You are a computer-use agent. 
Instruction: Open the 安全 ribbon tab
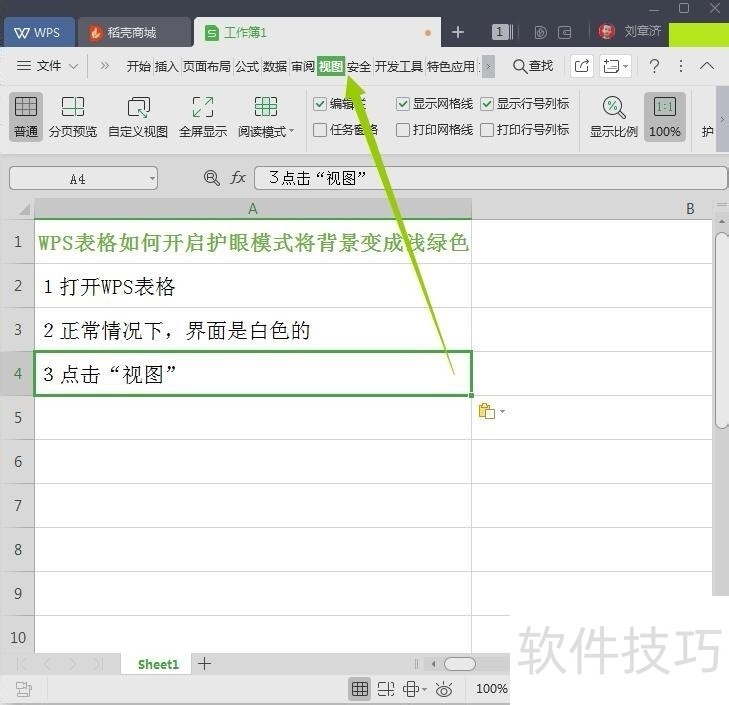pyautogui.click(x=358, y=66)
